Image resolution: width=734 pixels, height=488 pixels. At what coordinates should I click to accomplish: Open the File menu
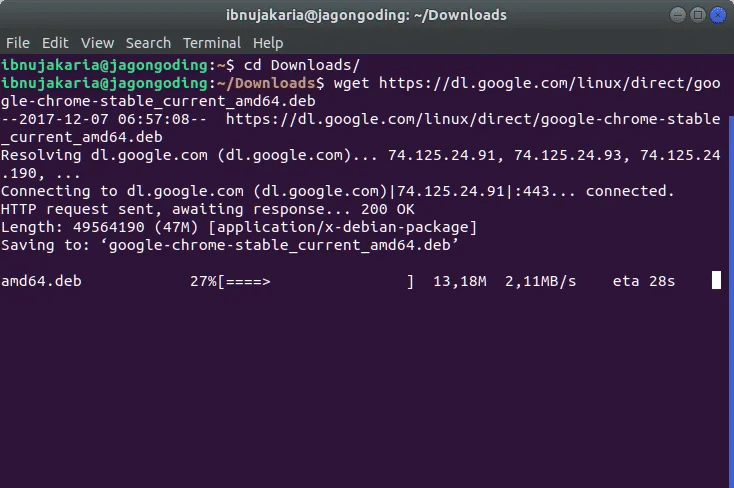tap(18, 43)
